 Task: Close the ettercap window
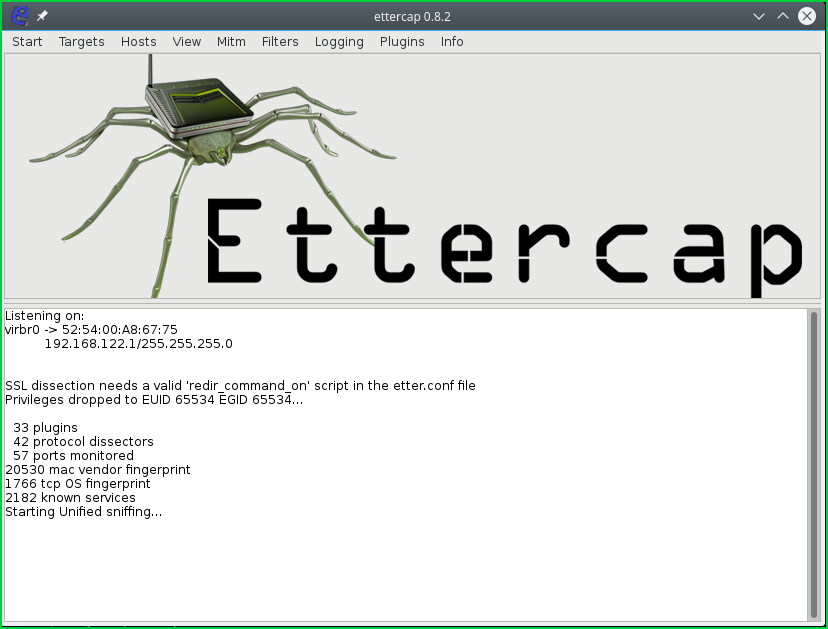coord(806,16)
